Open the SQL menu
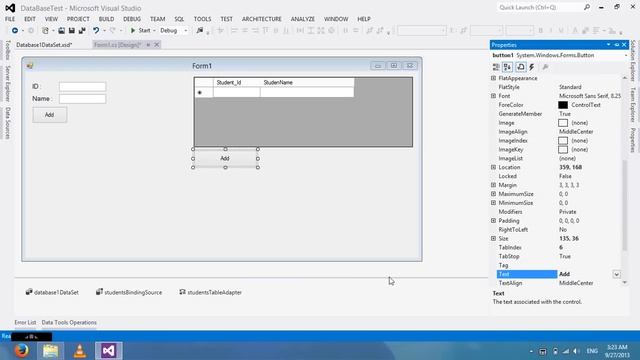This screenshot has height=360, width=640. pyautogui.click(x=179, y=19)
